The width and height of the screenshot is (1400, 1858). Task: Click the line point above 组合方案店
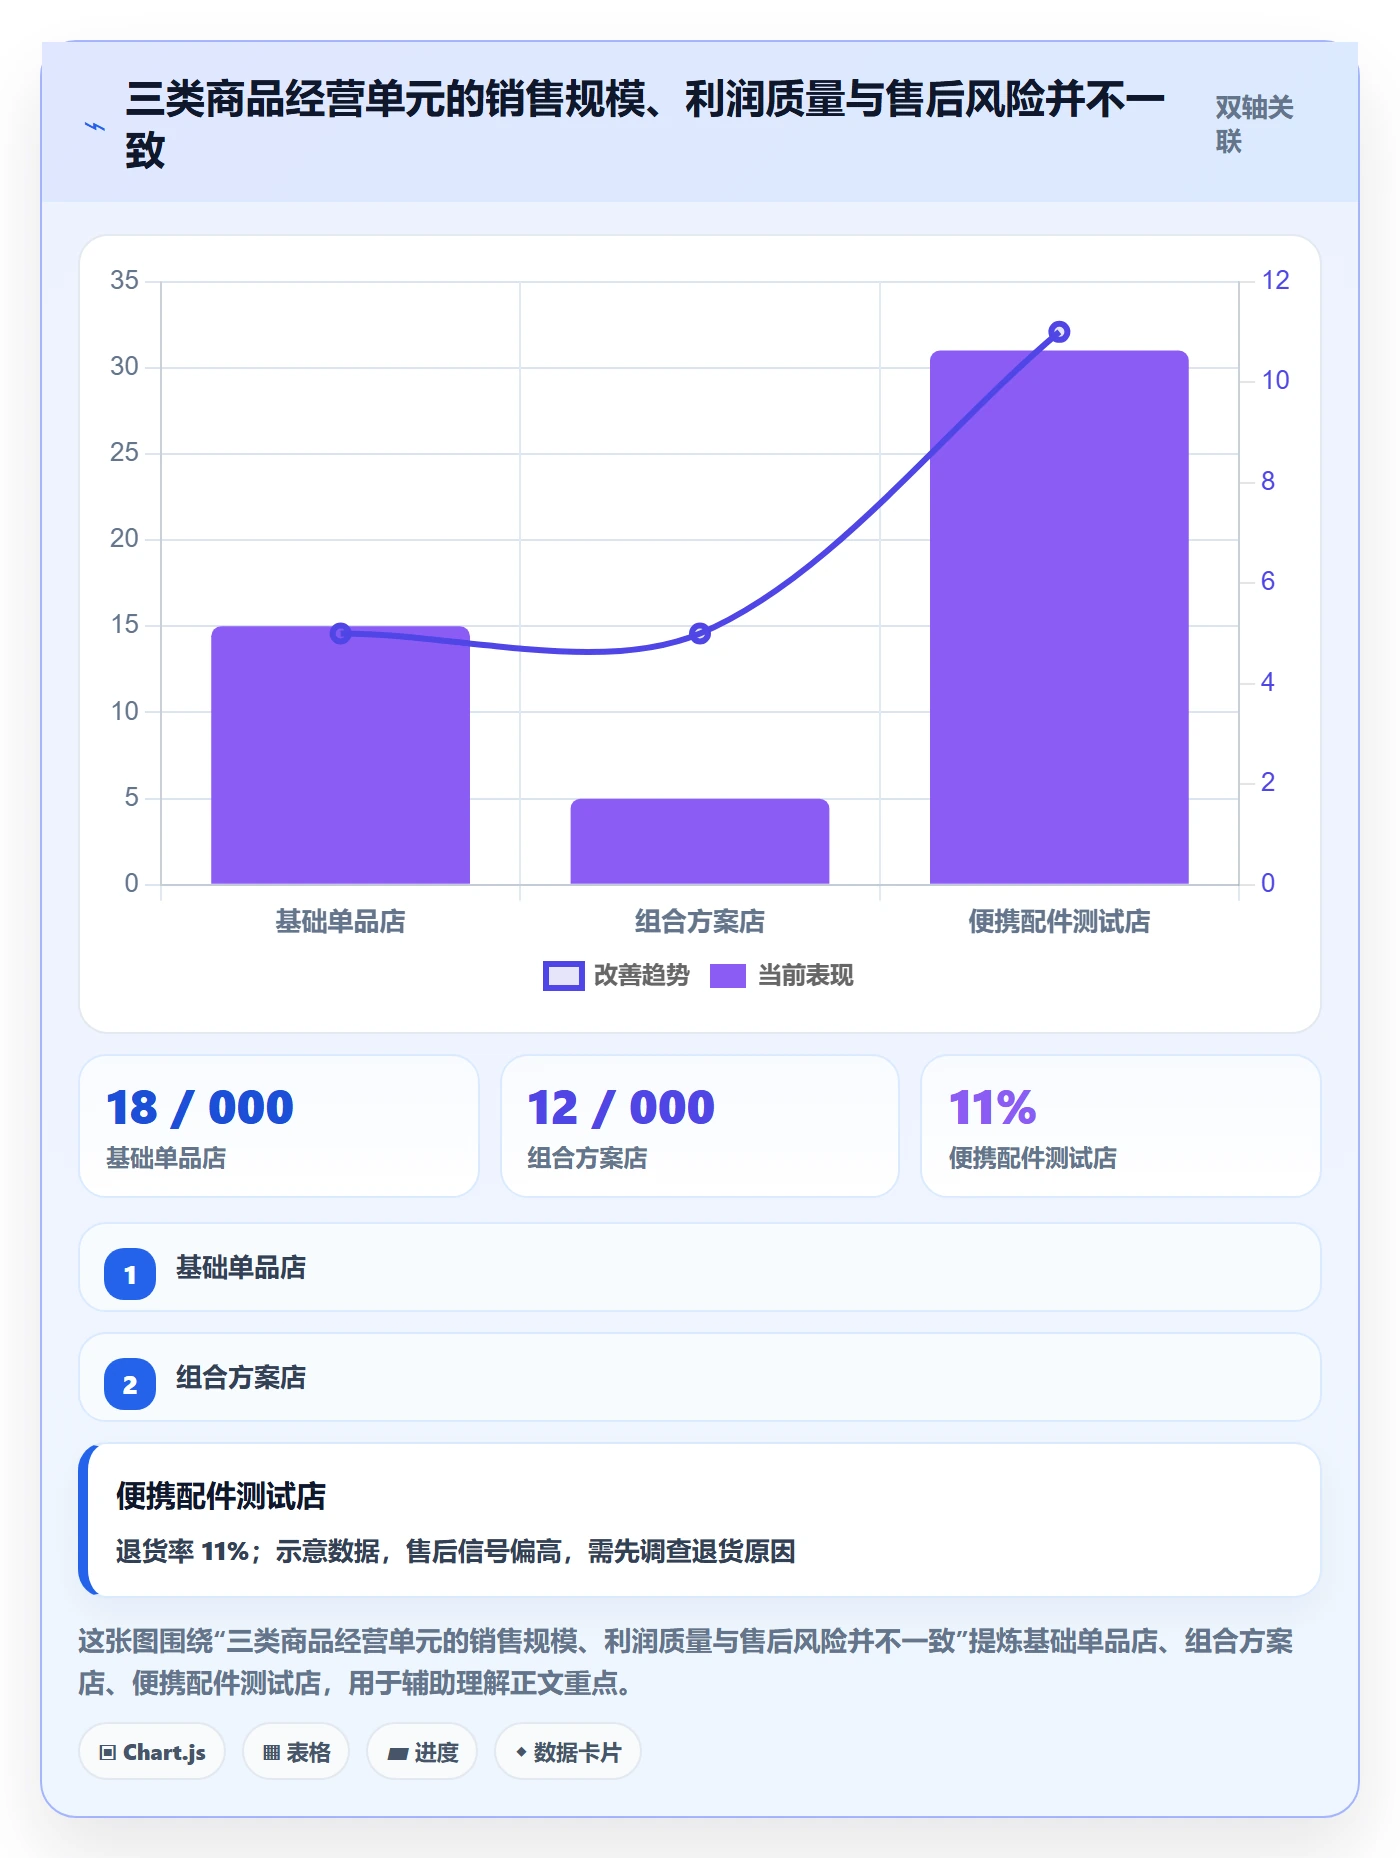[700, 633]
